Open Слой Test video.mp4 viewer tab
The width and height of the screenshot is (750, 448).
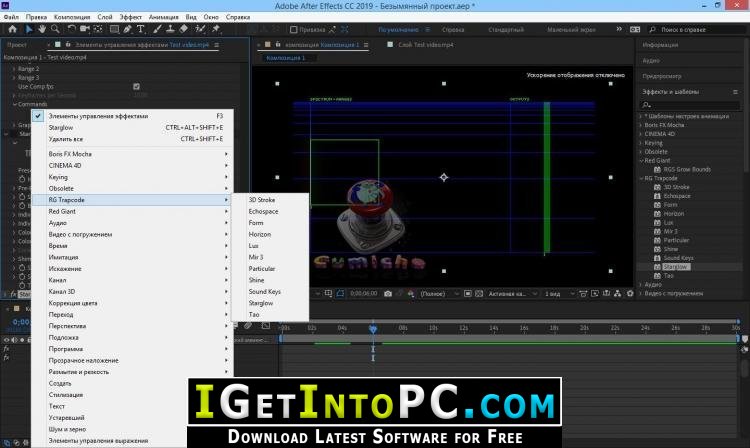(426, 45)
